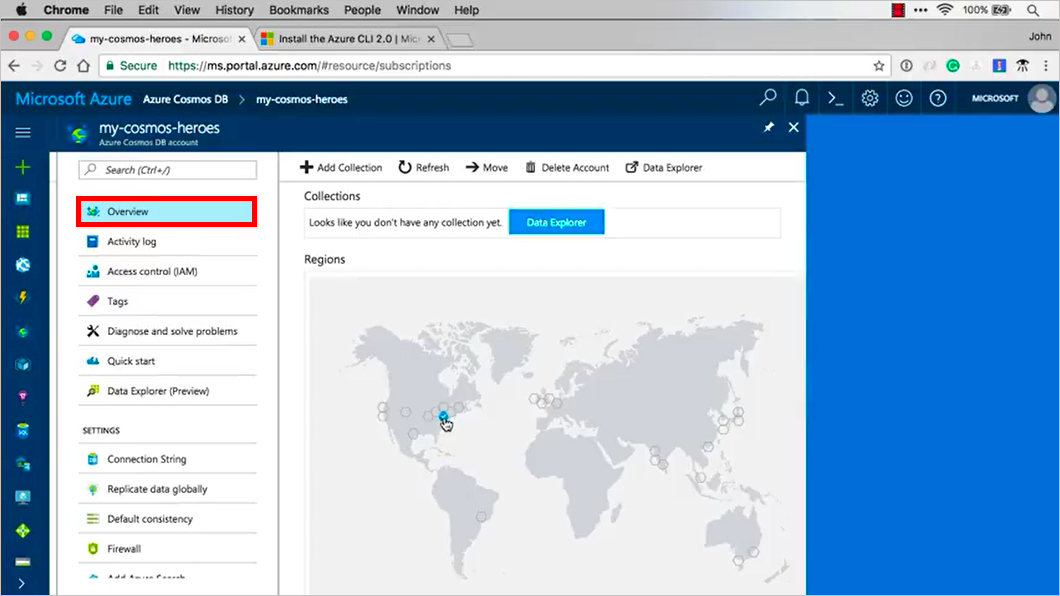Image resolution: width=1060 pixels, height=596 pixels.
Task: Launch Data Explorer from the Collections banner
Action: pos(556,221)
